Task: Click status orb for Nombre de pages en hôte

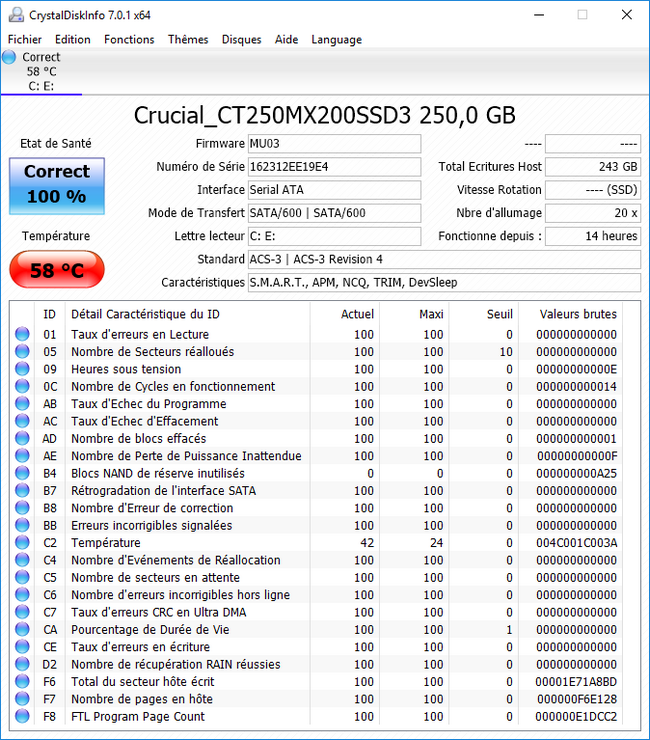Action: click(x=22, y=698)
